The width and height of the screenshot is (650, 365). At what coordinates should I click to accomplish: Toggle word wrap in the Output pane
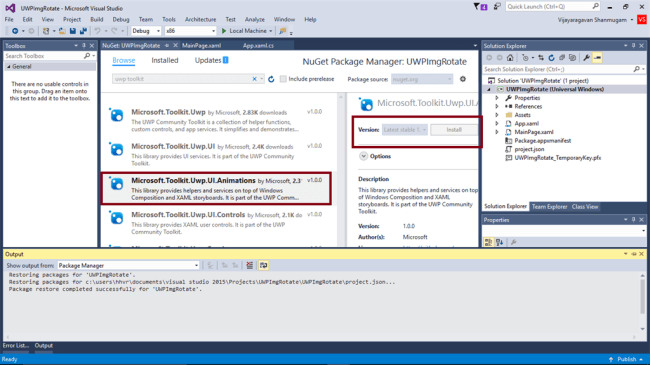pos(264,265)
